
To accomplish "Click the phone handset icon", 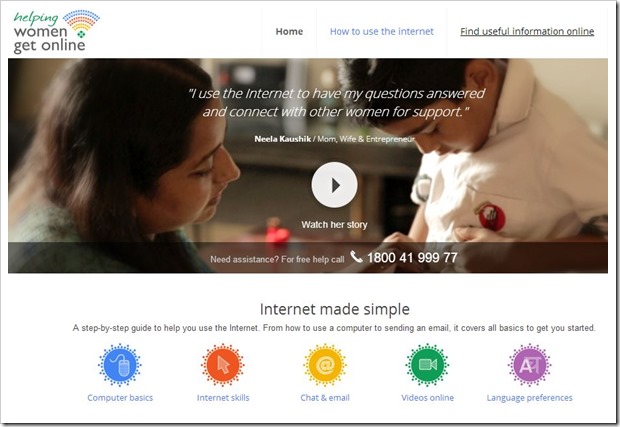I will pos(356,257).
